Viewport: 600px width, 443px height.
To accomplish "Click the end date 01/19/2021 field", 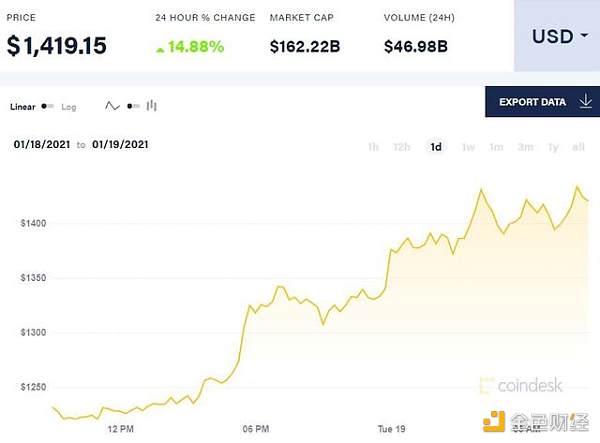I will coord(120,145).
